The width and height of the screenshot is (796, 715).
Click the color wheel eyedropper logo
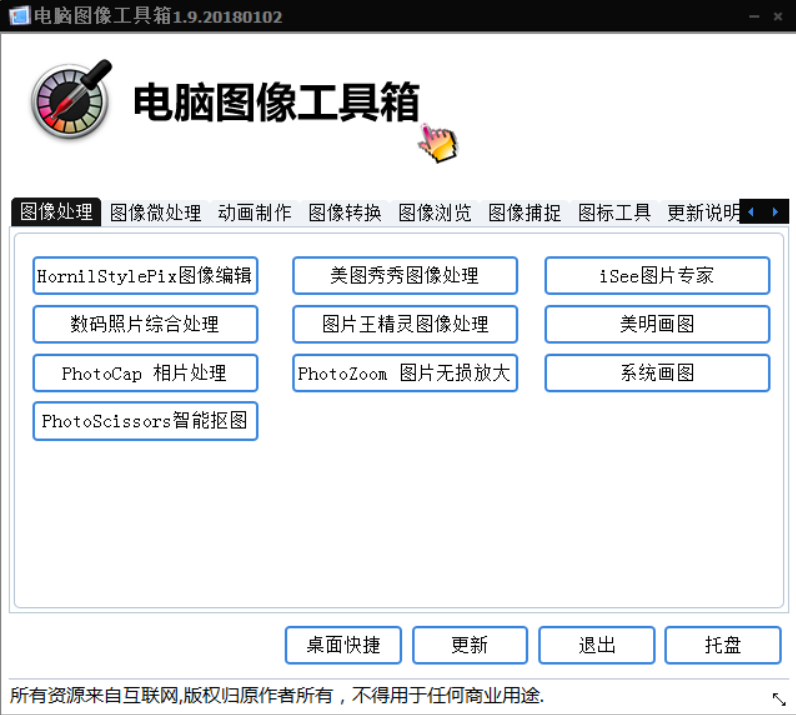pyautogui.click(x=71, y=100)
